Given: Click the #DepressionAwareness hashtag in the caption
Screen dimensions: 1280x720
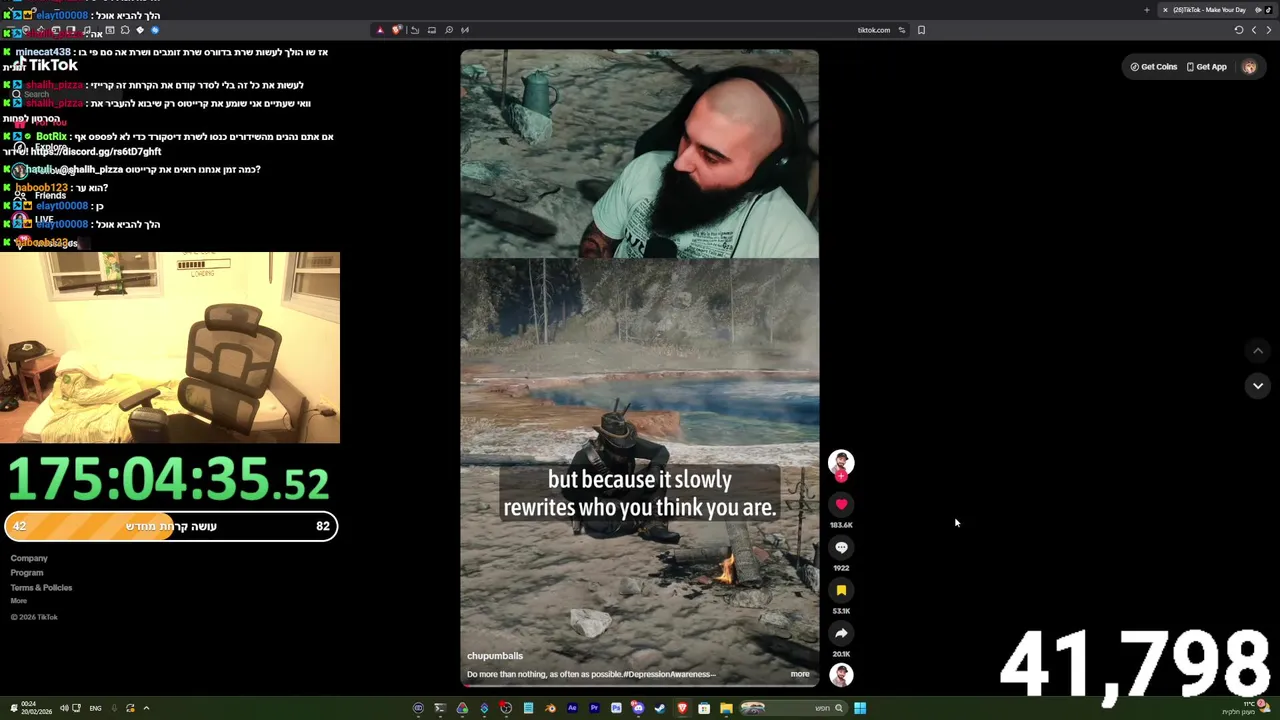Looking at the screenshot, I should click(x=669, y=674).
